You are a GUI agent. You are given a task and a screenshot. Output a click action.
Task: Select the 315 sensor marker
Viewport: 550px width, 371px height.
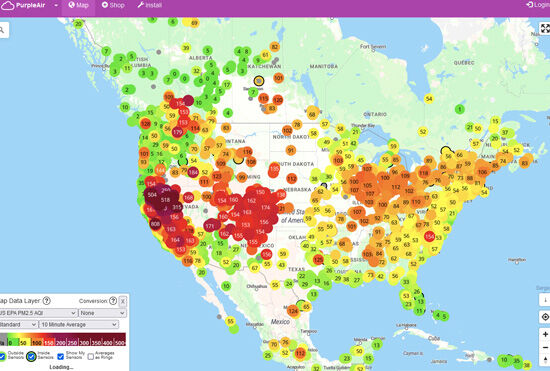177,207
